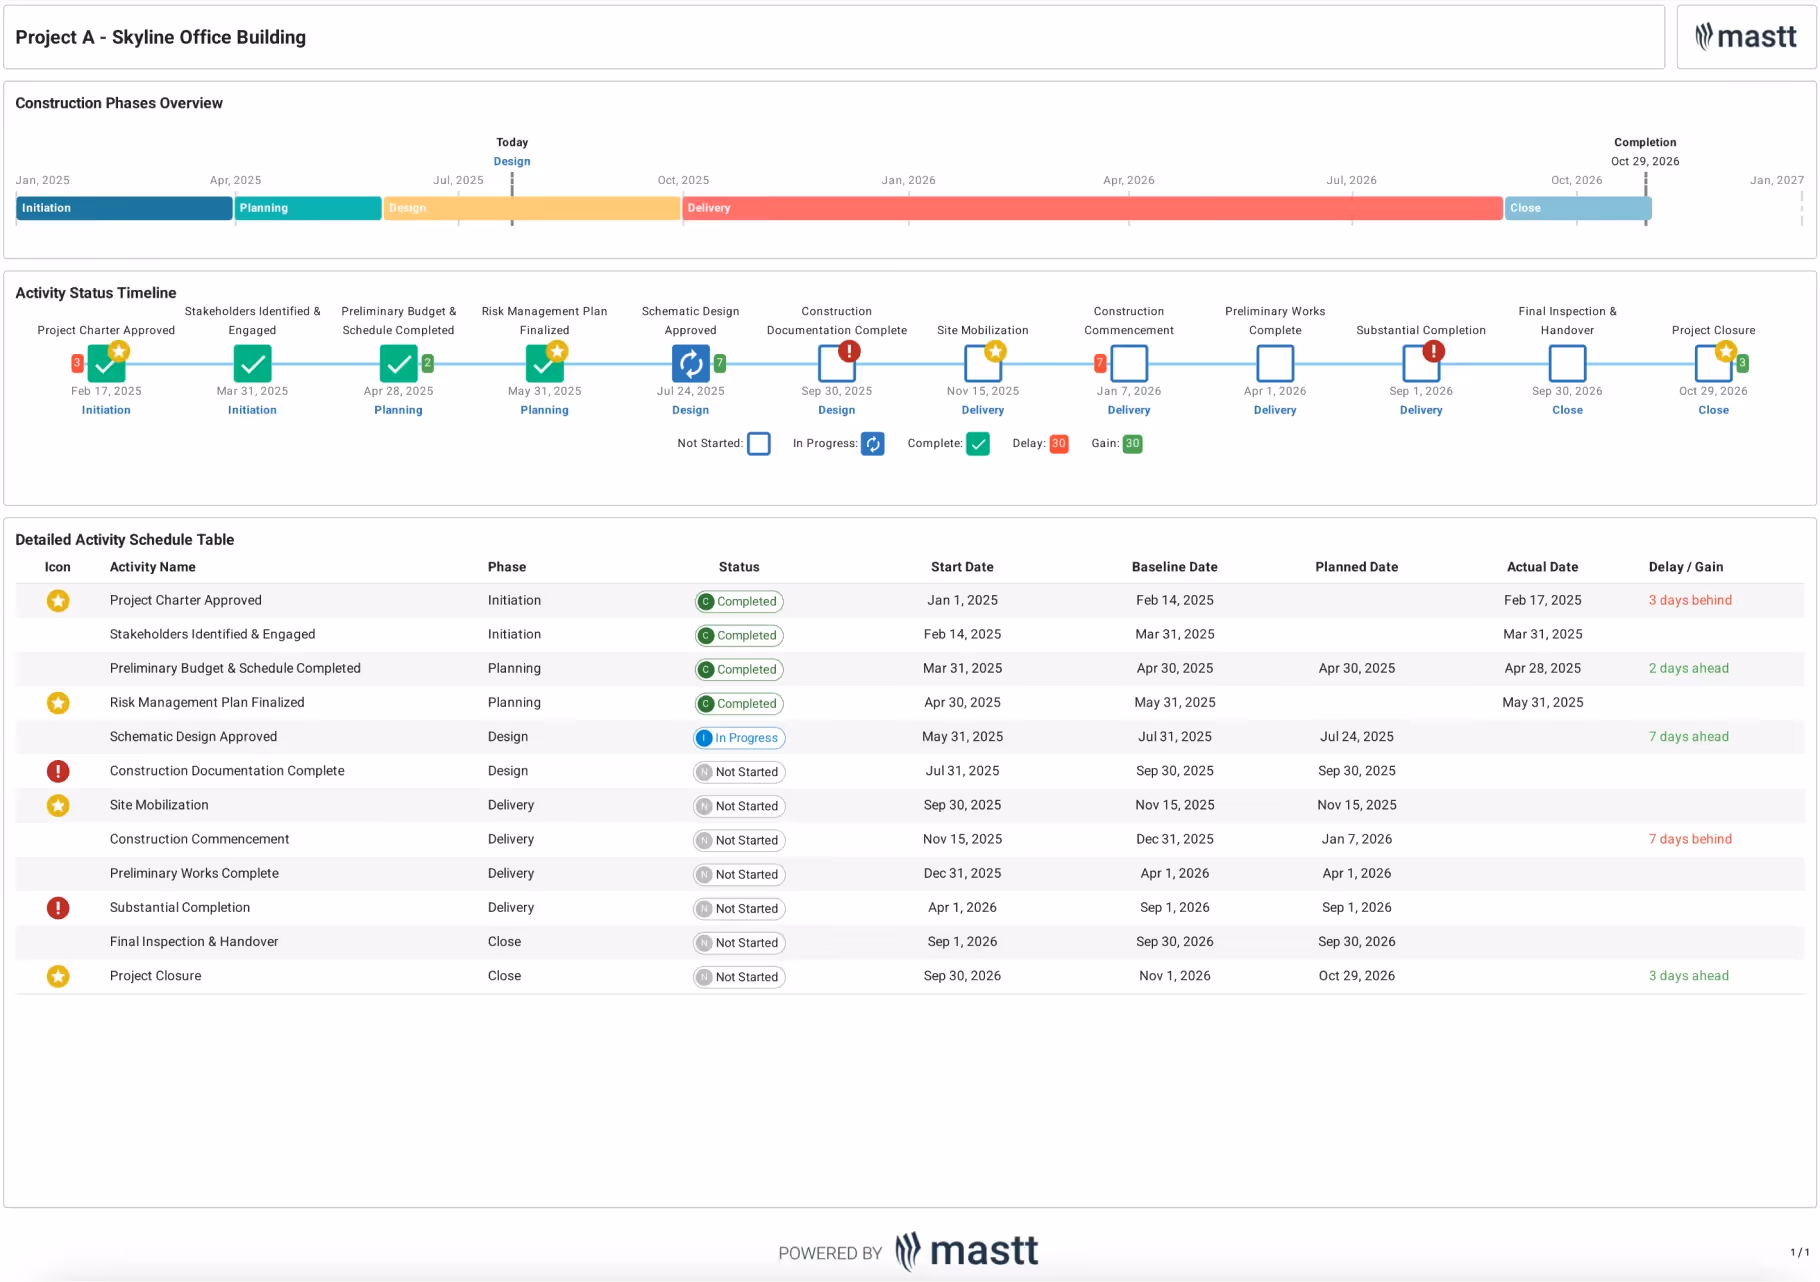Click the Project Charter Approved completed checkmark icon
The height and width of the screenshot is (1282, 1820).
106,364
